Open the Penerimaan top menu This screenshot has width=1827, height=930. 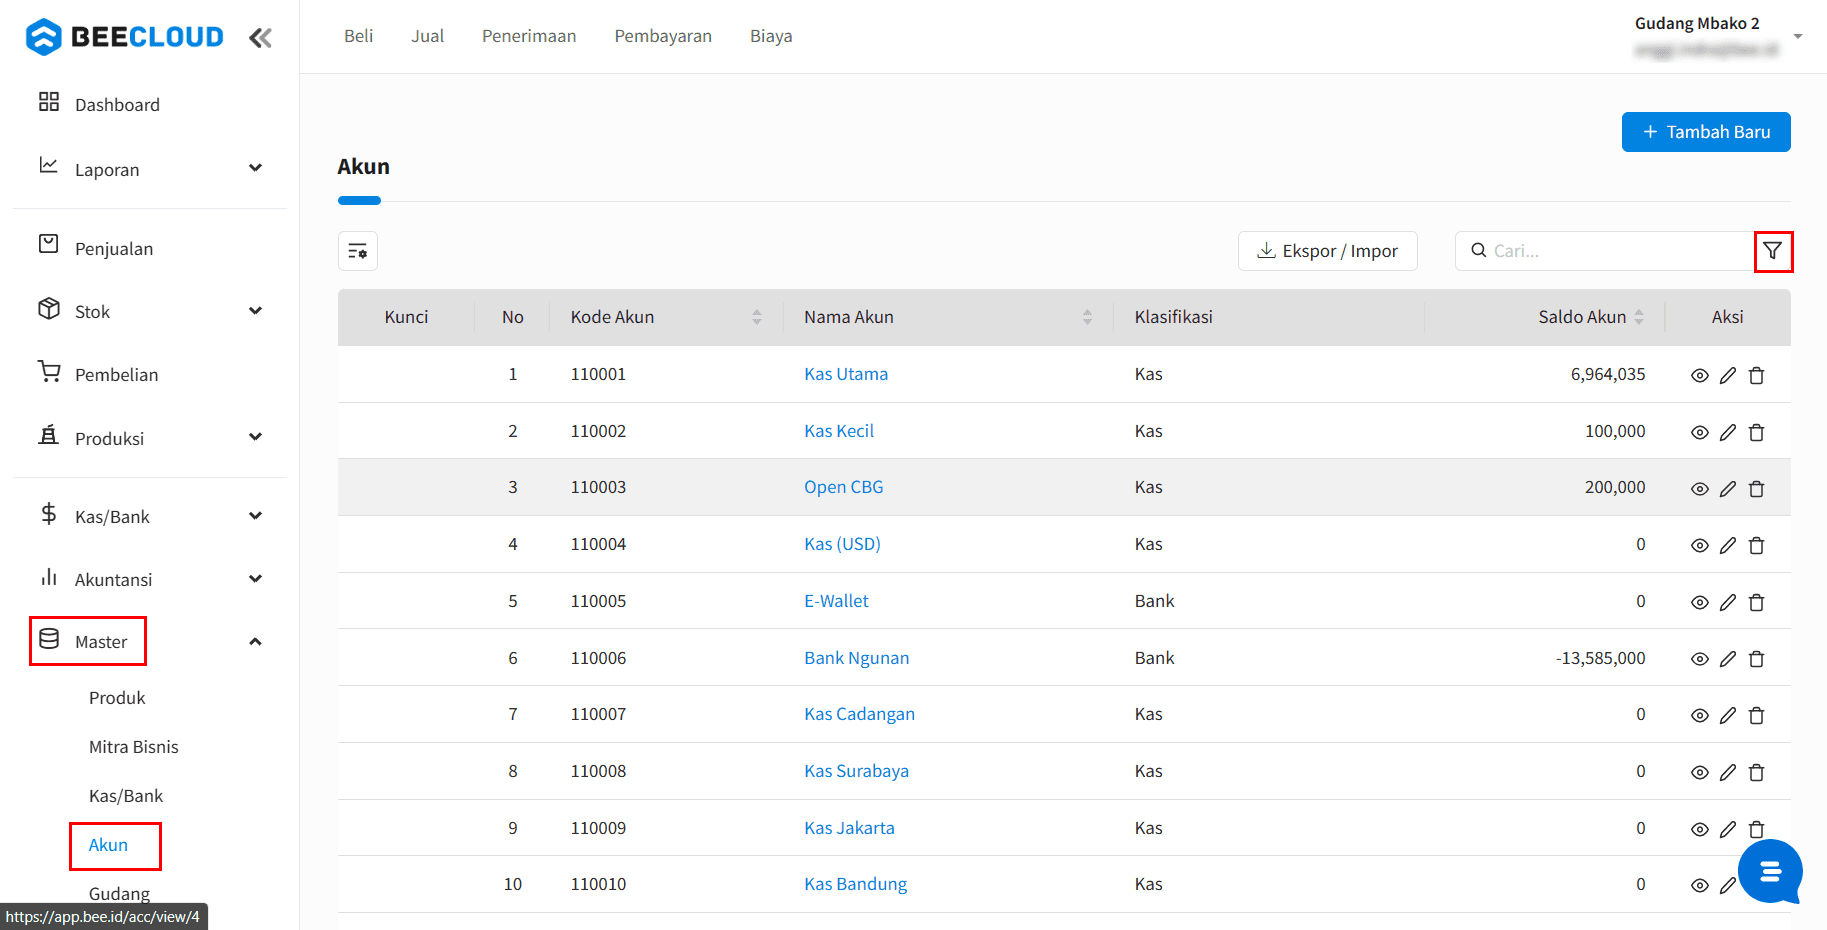pos(529,36)
